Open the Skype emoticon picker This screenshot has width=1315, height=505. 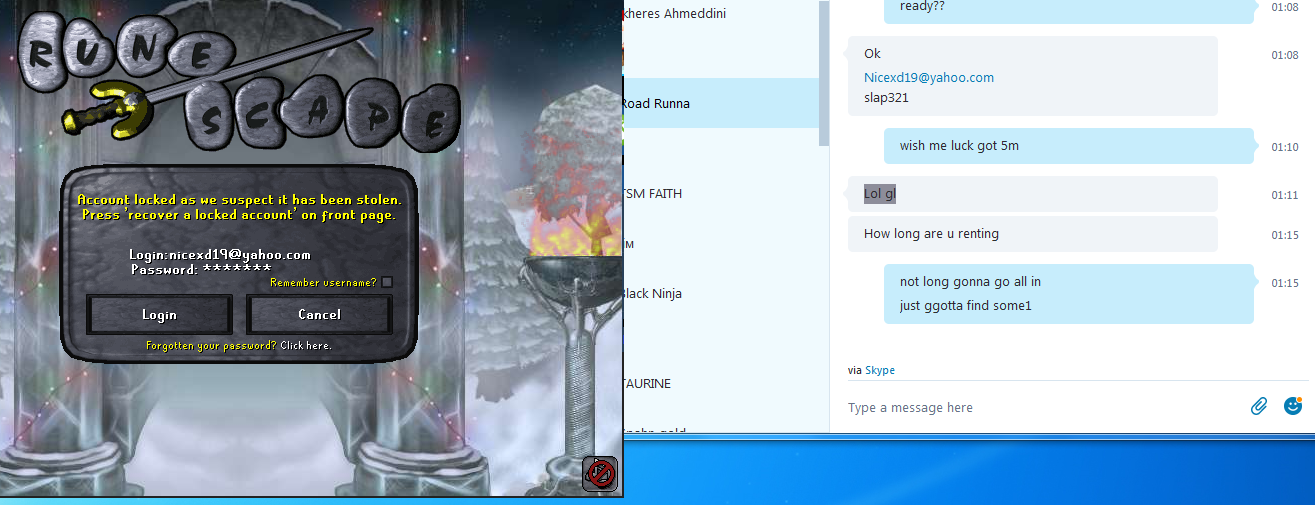(1293, 406)
